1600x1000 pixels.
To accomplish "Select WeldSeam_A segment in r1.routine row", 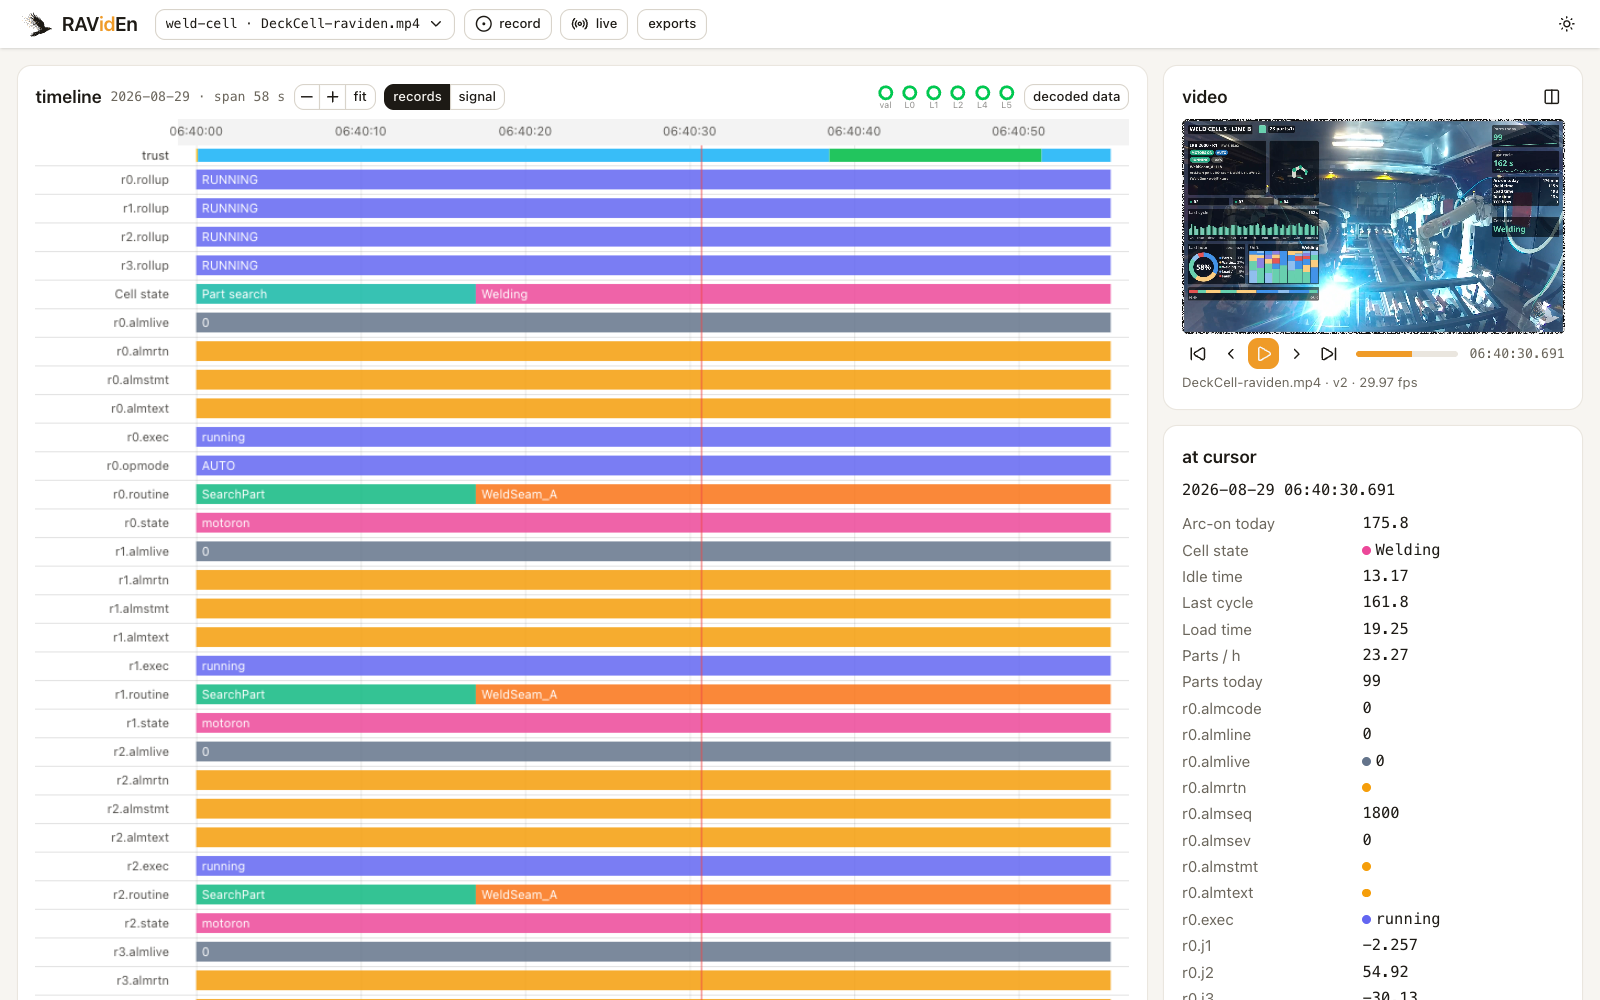I will click(x=793, y=694).
